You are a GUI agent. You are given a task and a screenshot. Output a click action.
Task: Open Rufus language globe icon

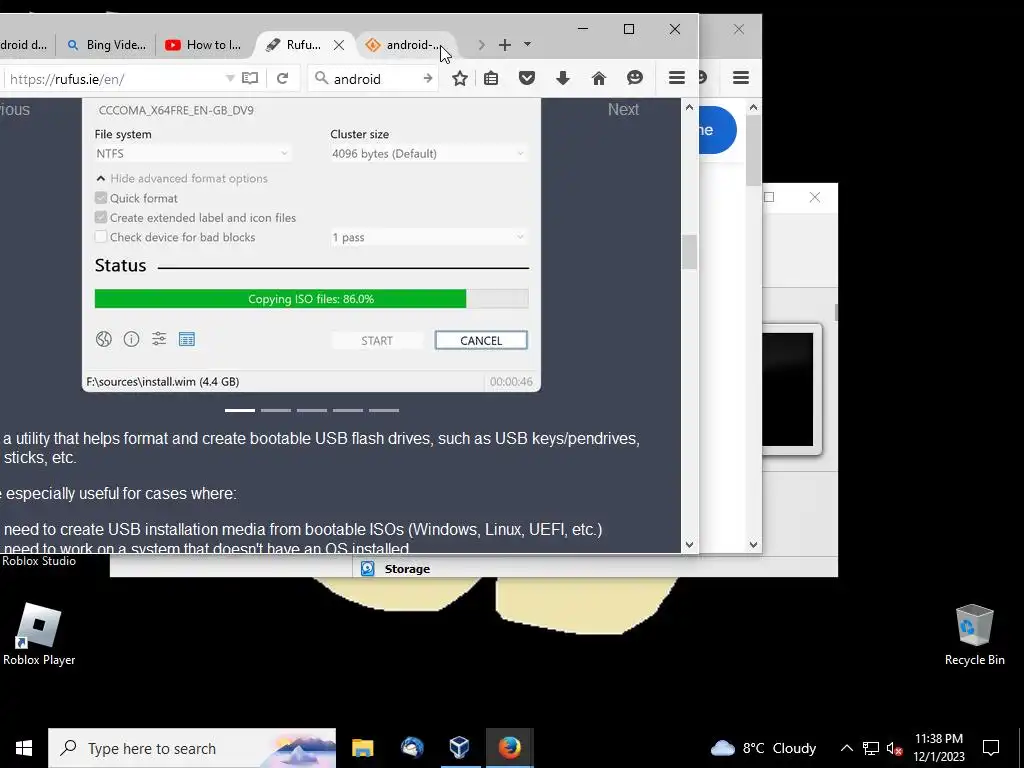point(104,339)
